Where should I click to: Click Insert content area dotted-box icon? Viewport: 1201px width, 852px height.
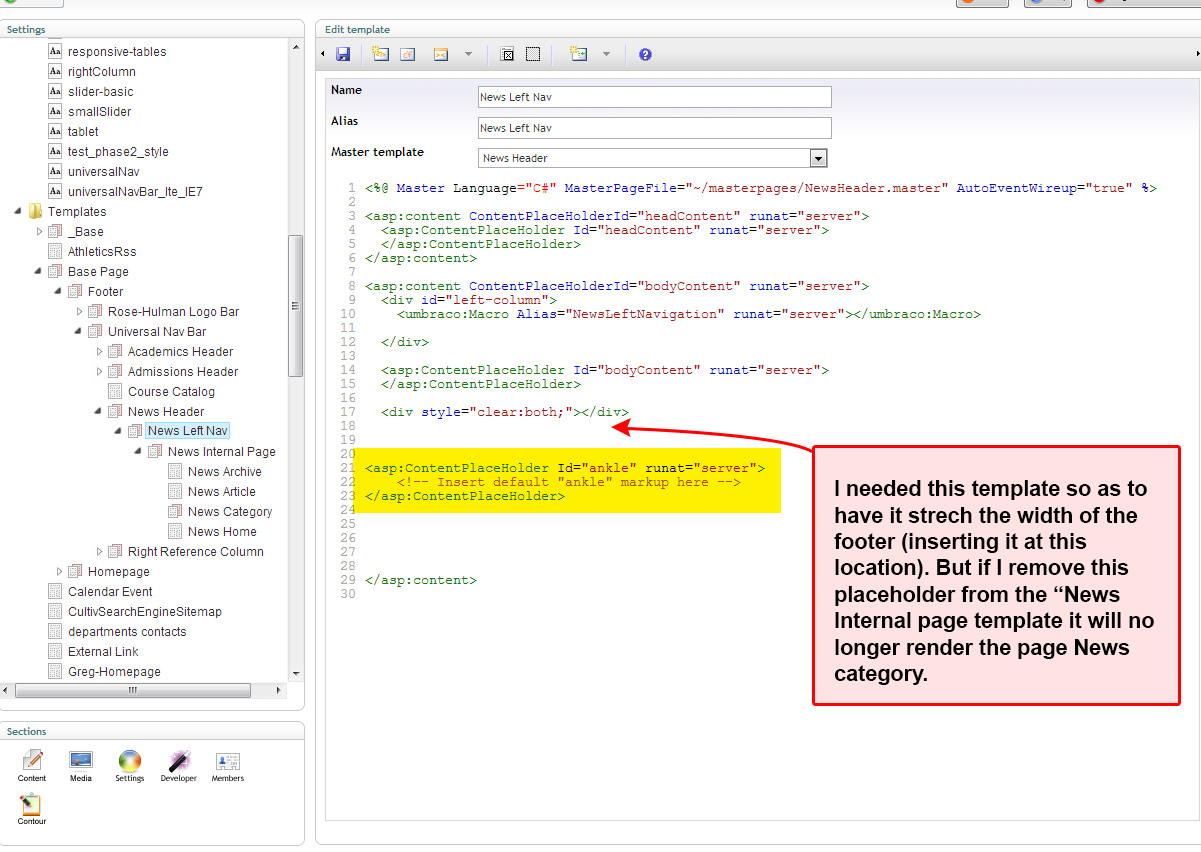533,54
